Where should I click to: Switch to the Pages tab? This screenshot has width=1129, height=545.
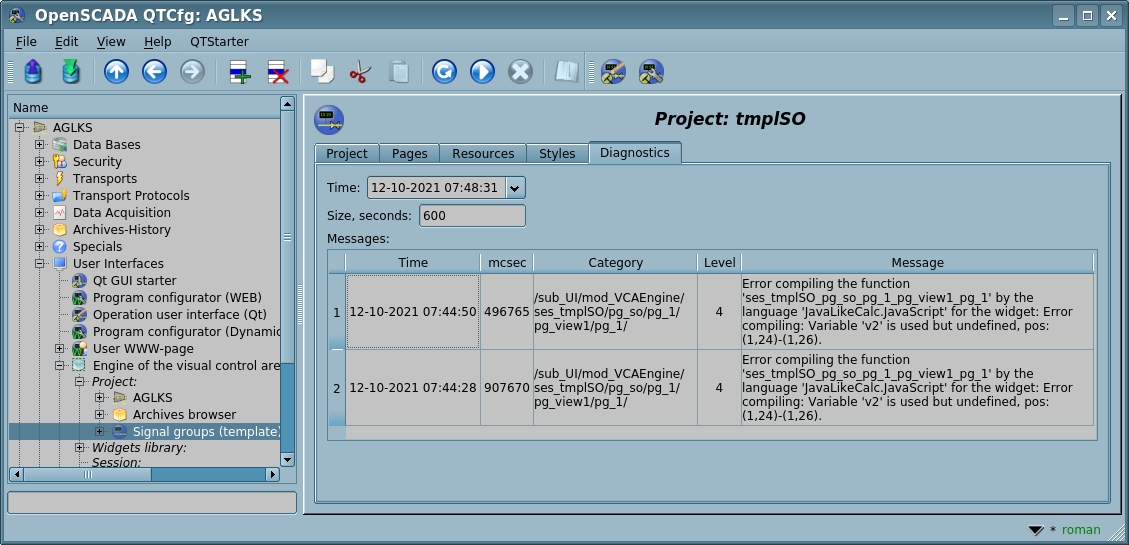coord(410,153)
